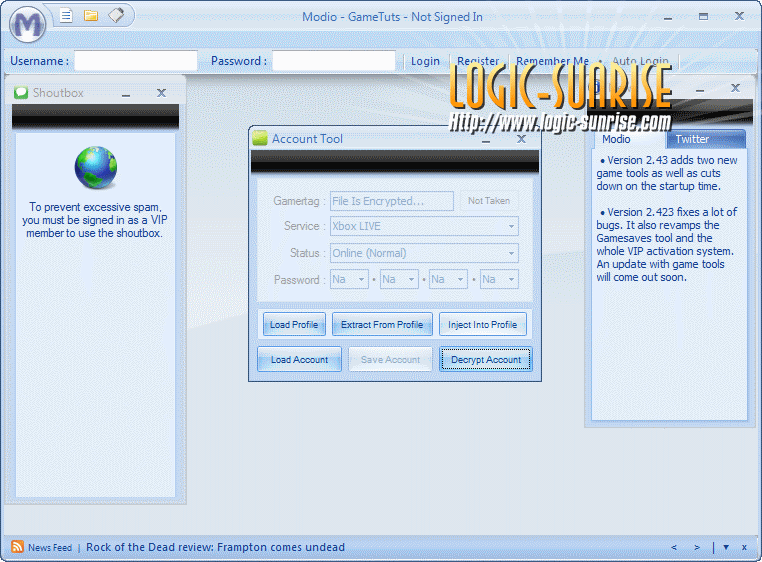Image resolution: width=762 pixels, height=562 pixels.
Task: Click the new document icon in title bar
Action: 66,16
